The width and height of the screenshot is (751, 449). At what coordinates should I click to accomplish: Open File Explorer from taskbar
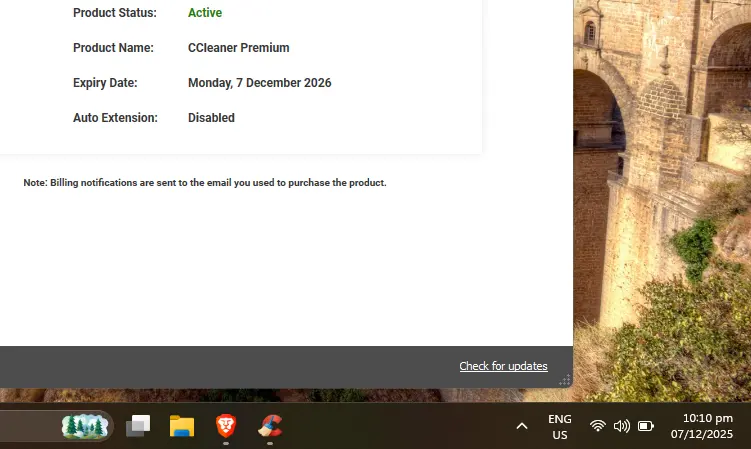[182, 426]
